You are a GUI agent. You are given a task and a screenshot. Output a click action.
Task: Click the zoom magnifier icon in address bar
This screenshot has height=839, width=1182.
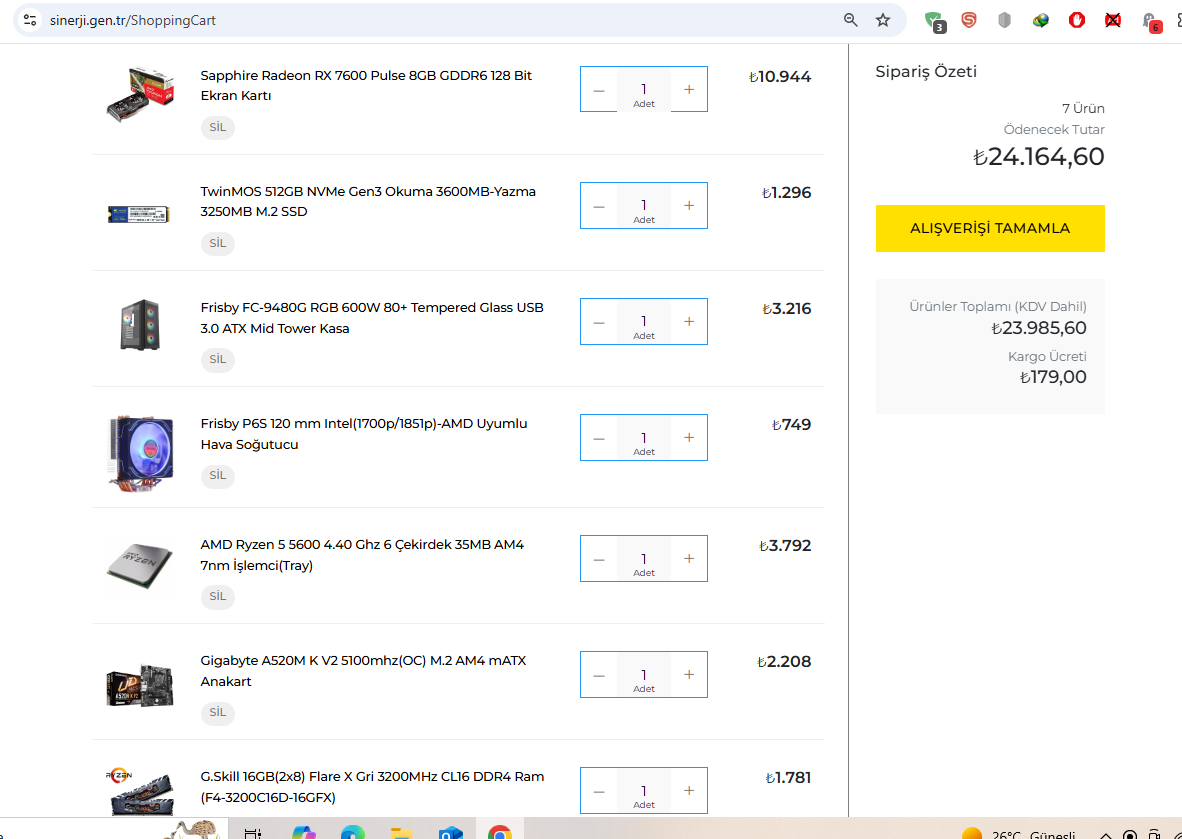pyautogui.click(x=850, y=20)
